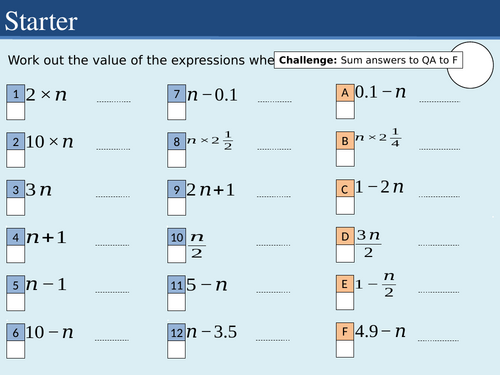Click the blue question 7 label box

coord(177,94)
